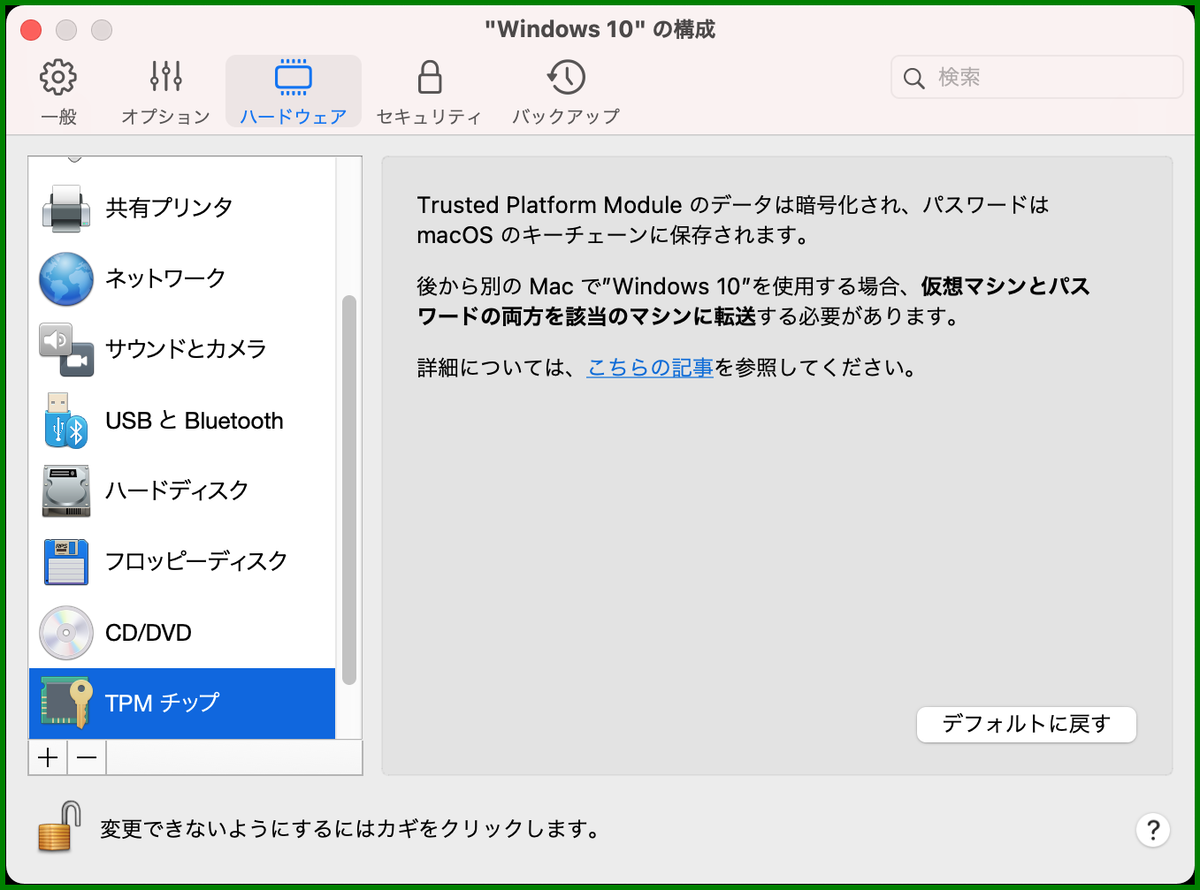Click the 共有プリンタ label in the list
Screen dimensions: 1200x890
click(169, 208)
